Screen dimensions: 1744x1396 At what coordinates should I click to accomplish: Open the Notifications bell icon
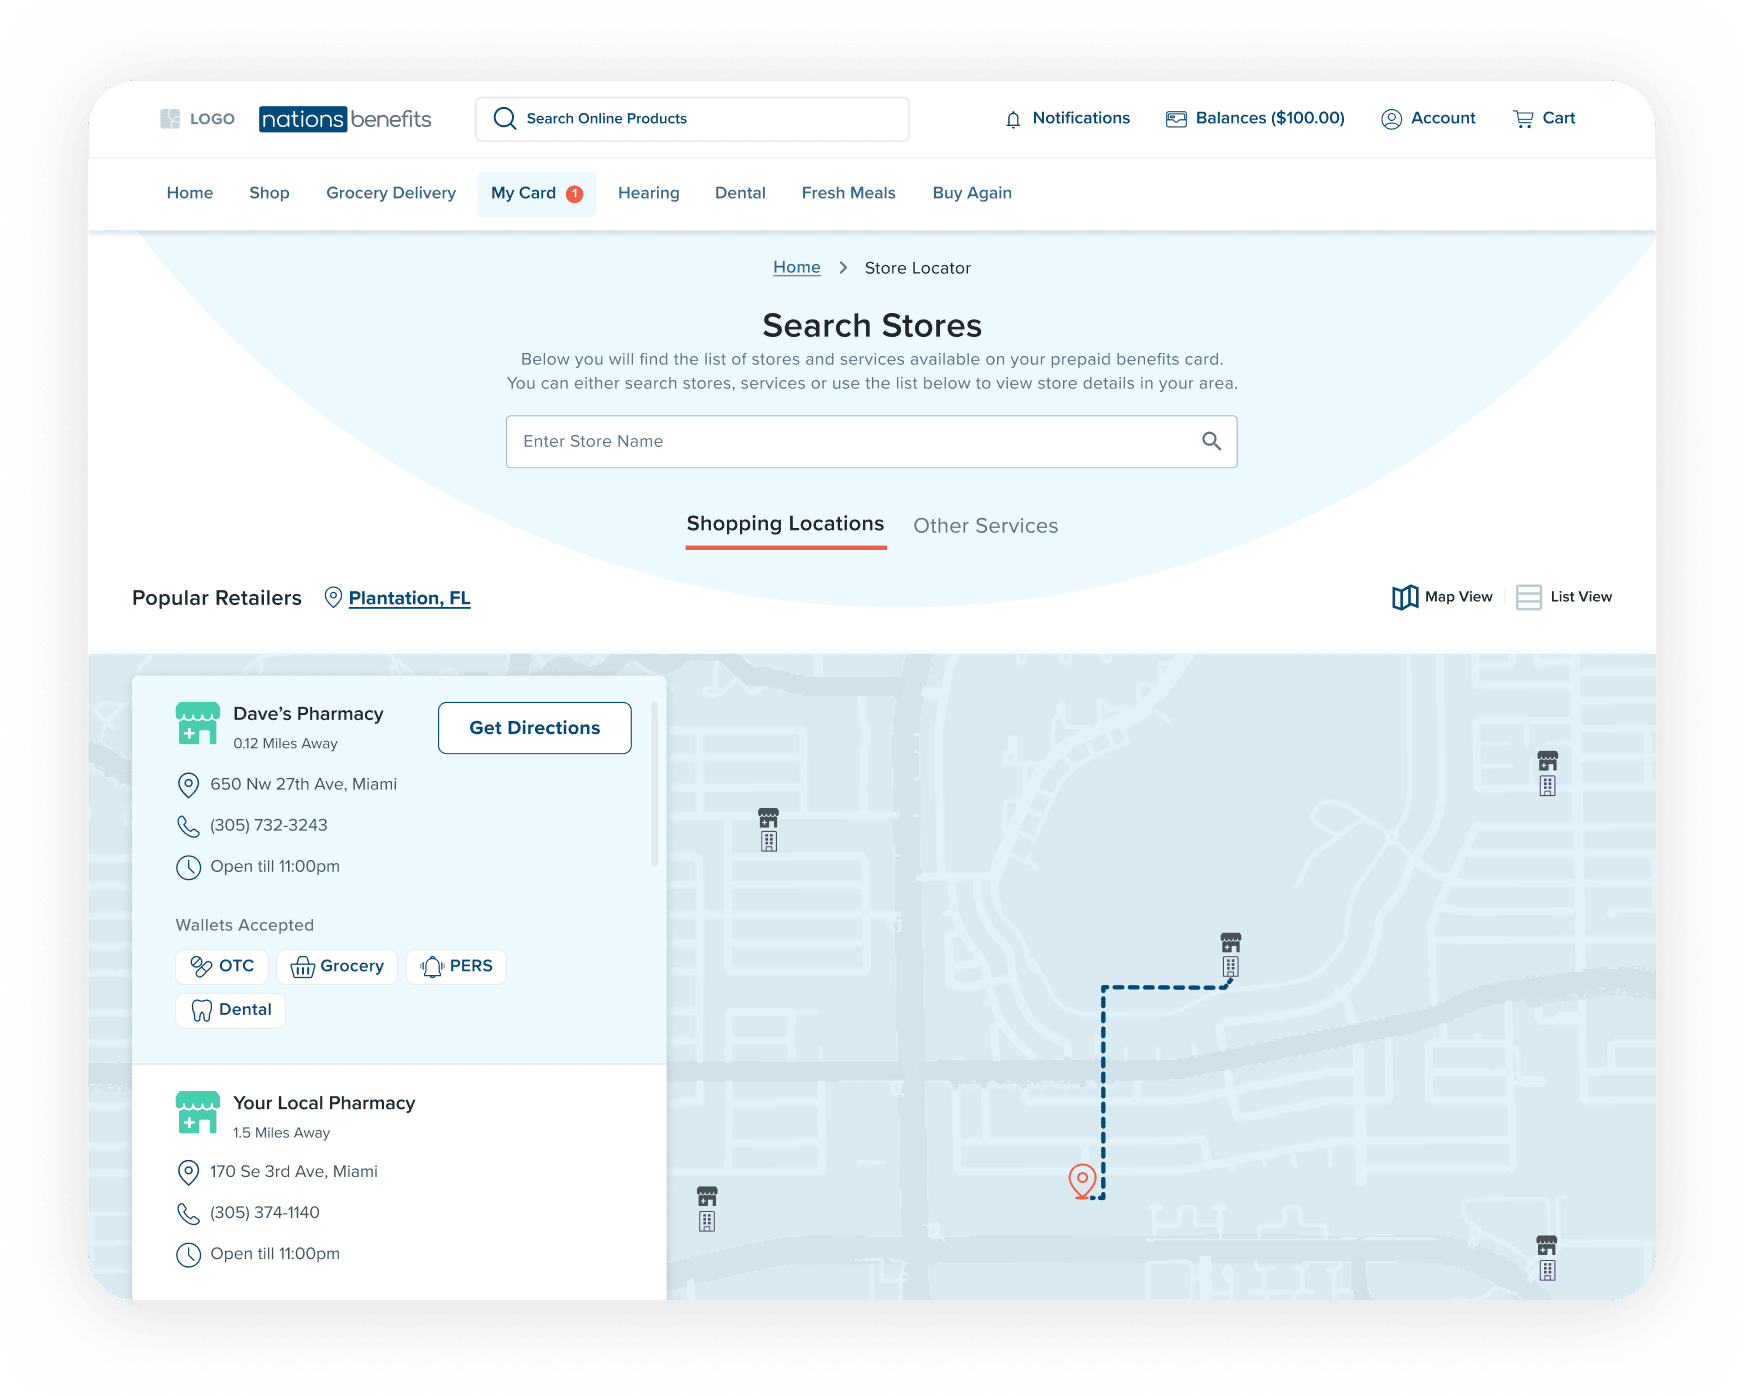point(1013,118)
